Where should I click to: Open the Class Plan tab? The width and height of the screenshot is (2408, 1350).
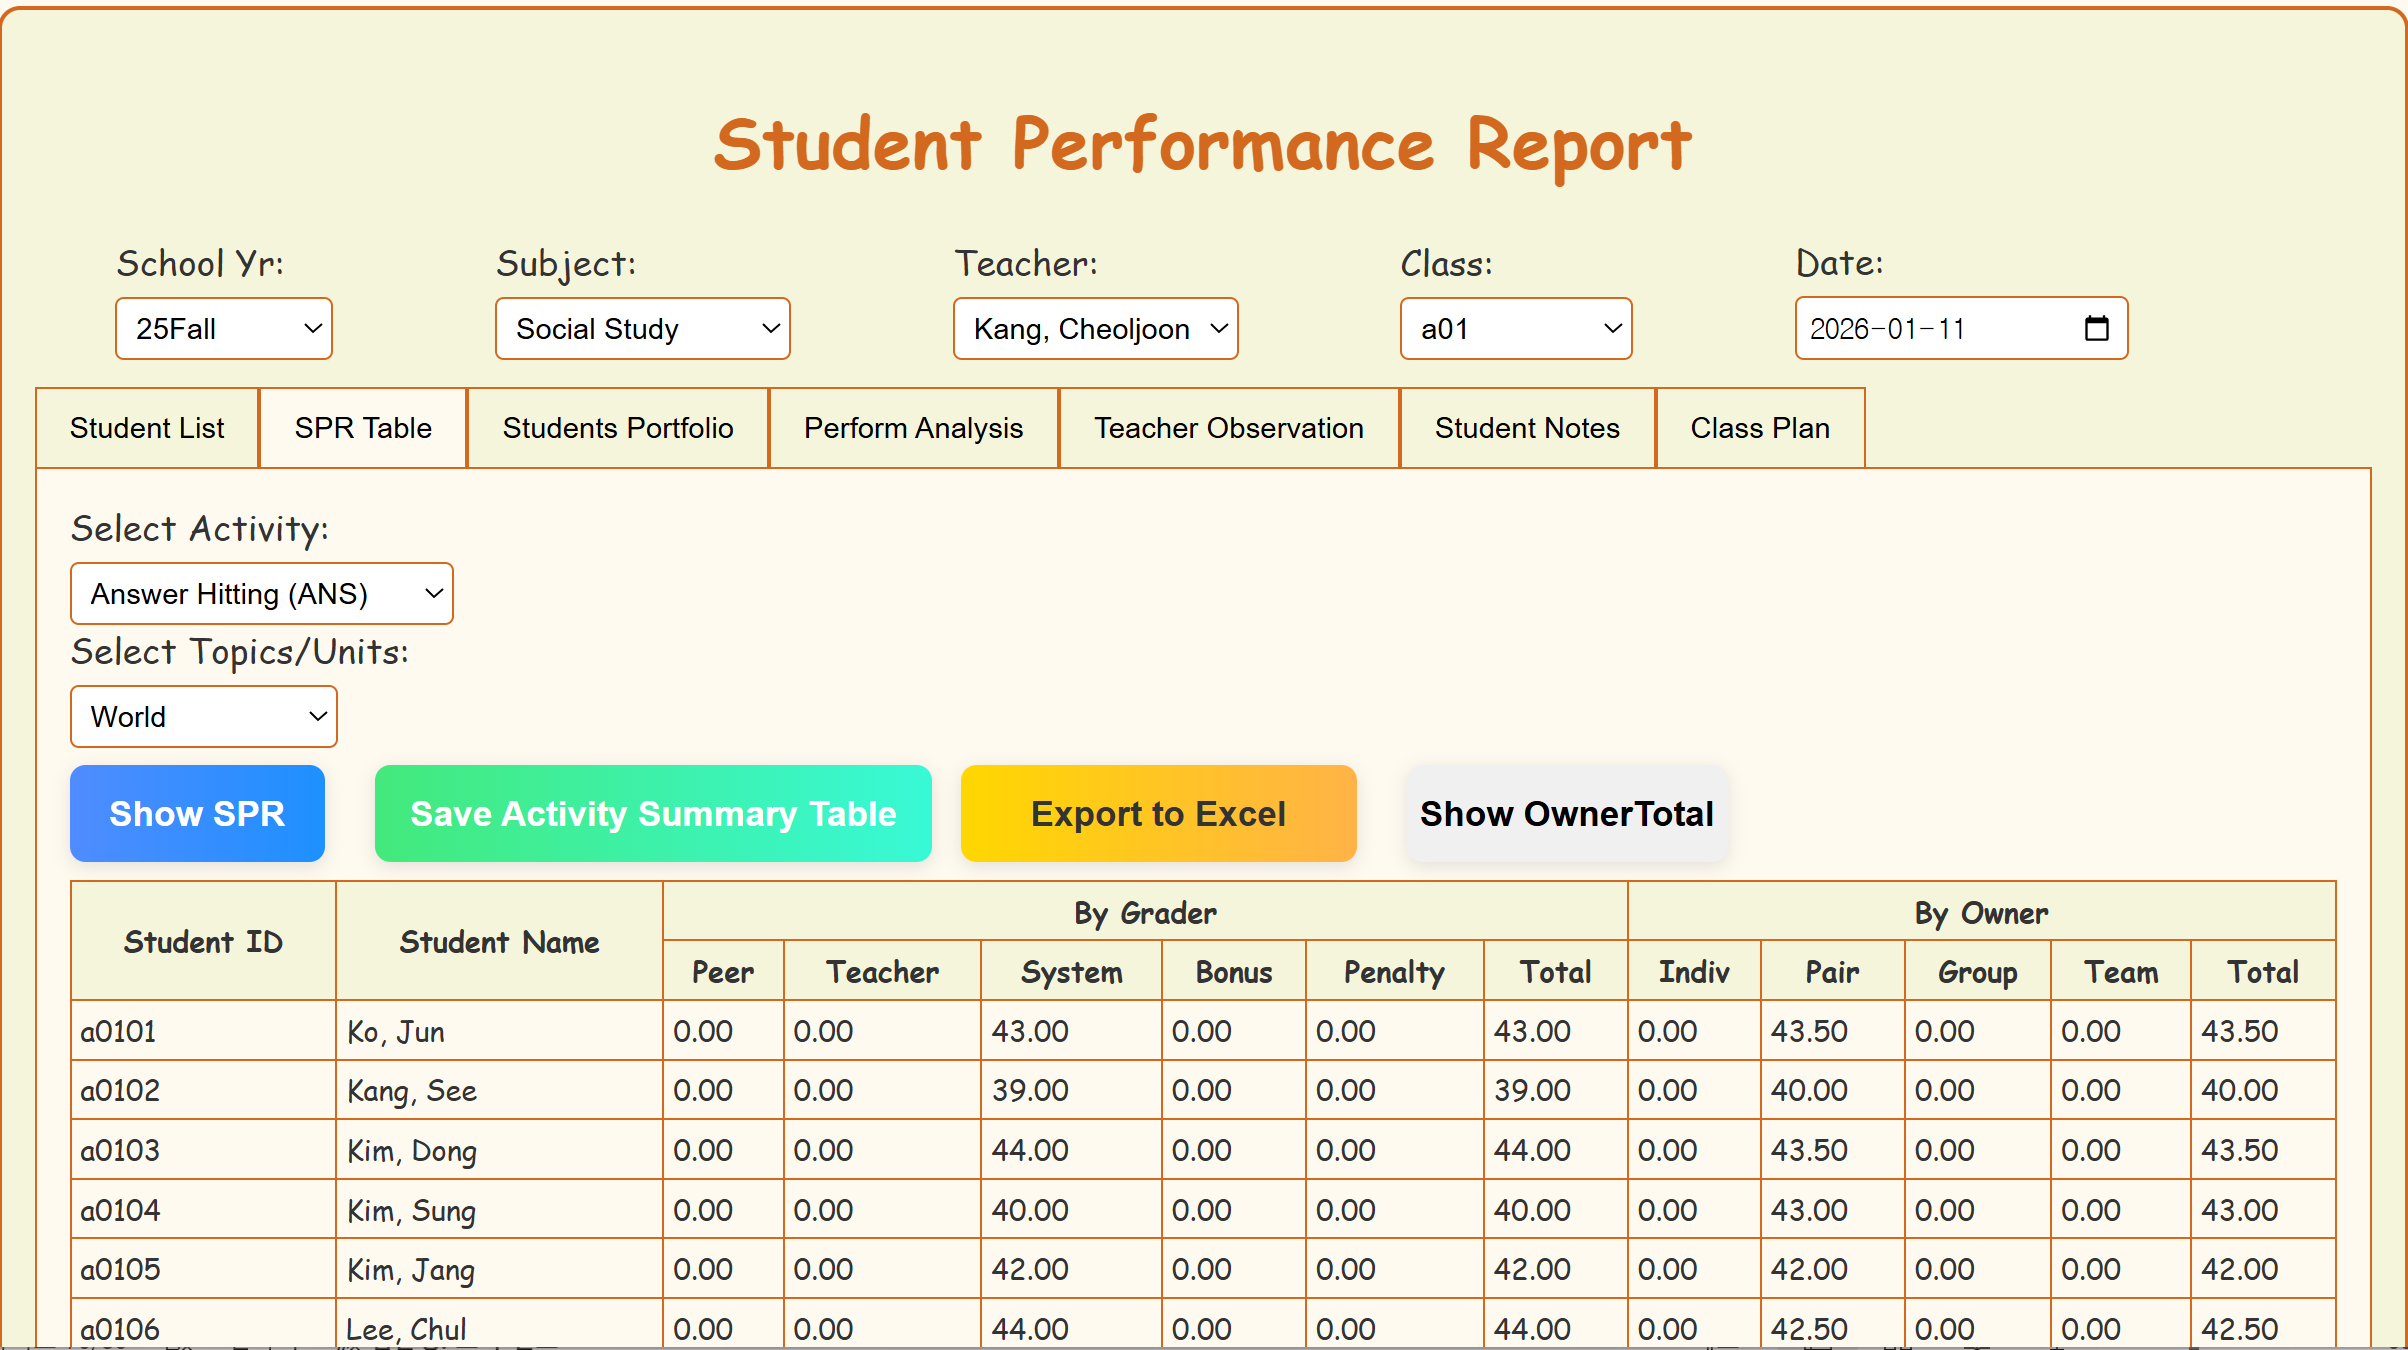(1760, 428)
